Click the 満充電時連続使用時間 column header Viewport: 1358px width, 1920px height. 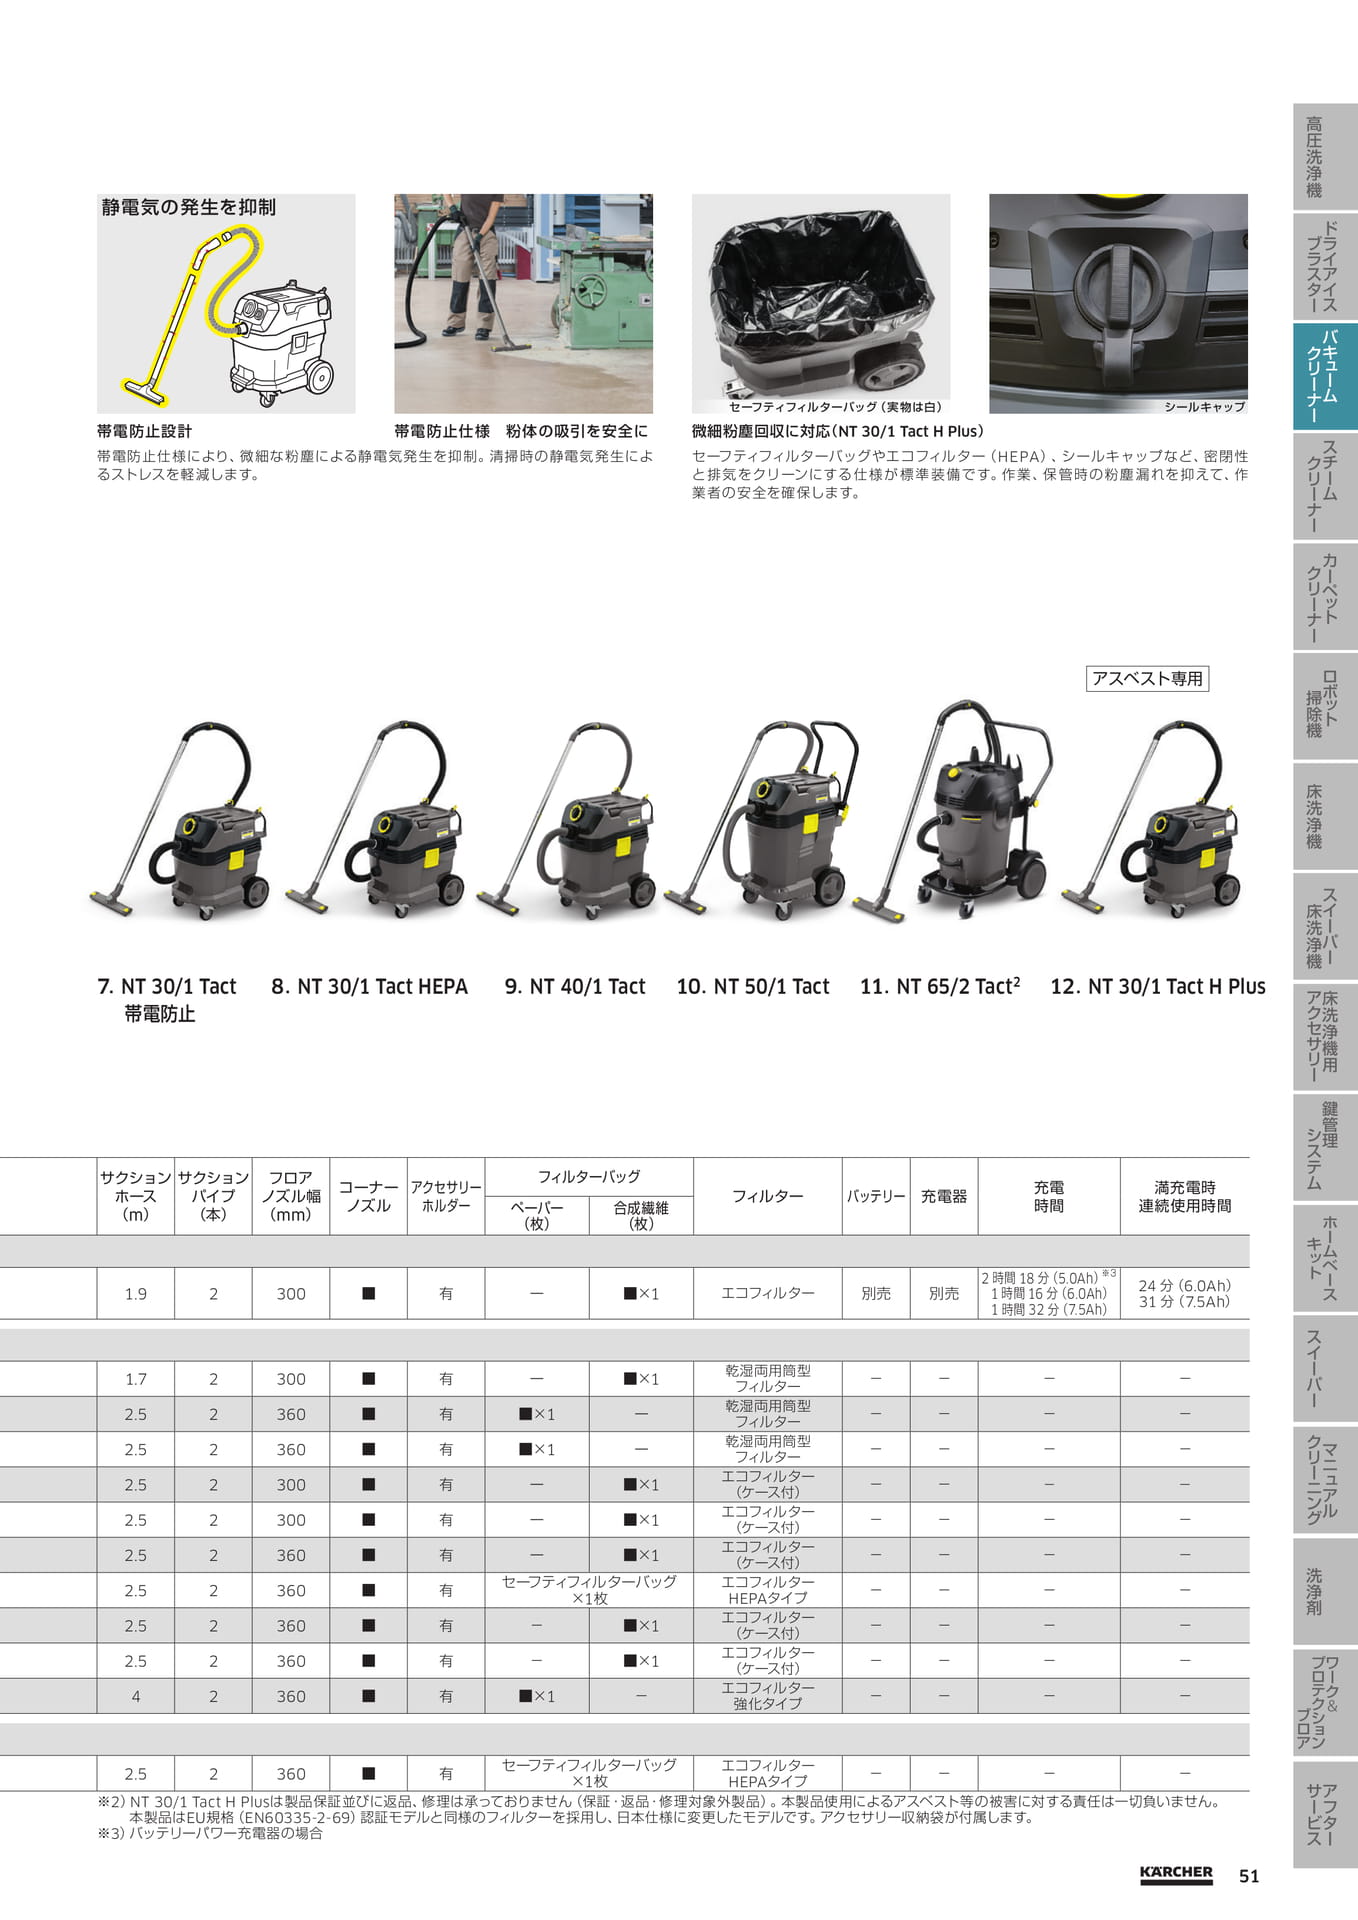pos(1185,1196)
